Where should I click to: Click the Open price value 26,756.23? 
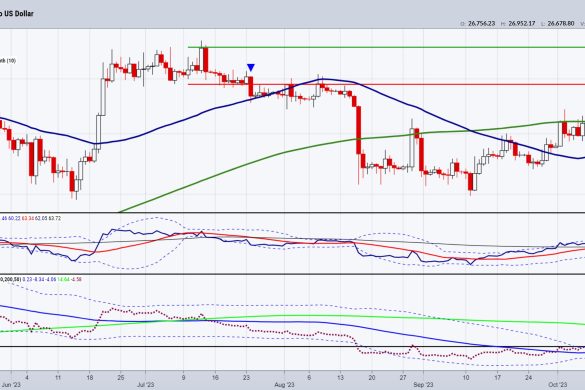(x=482, y=24)
